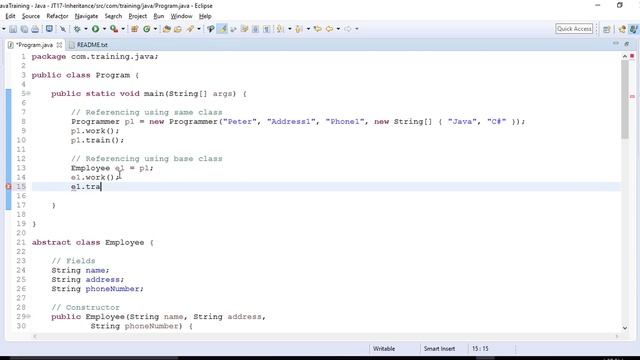
Task: Click the Forward navigation arrow icon
Action: (348, 29)
